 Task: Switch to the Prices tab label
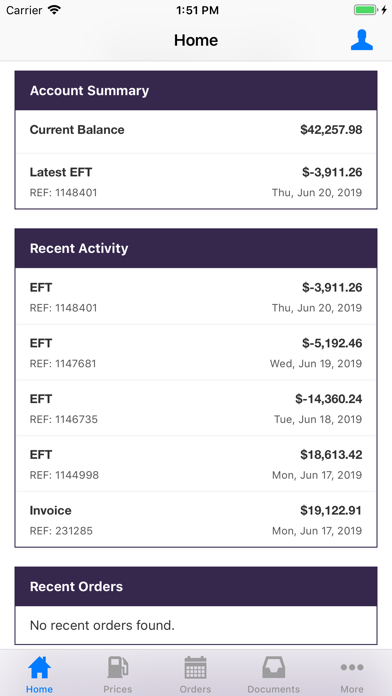point(118,689)
